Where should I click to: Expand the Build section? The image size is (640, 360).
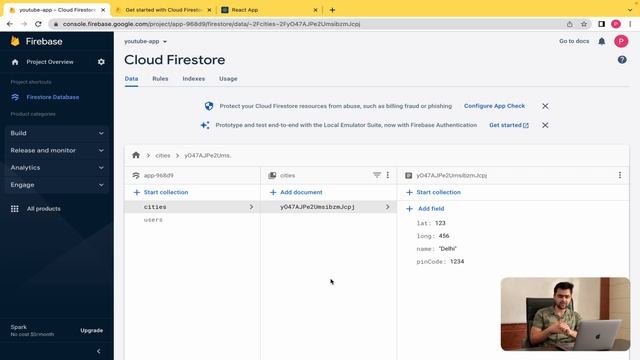click(57, 133)
